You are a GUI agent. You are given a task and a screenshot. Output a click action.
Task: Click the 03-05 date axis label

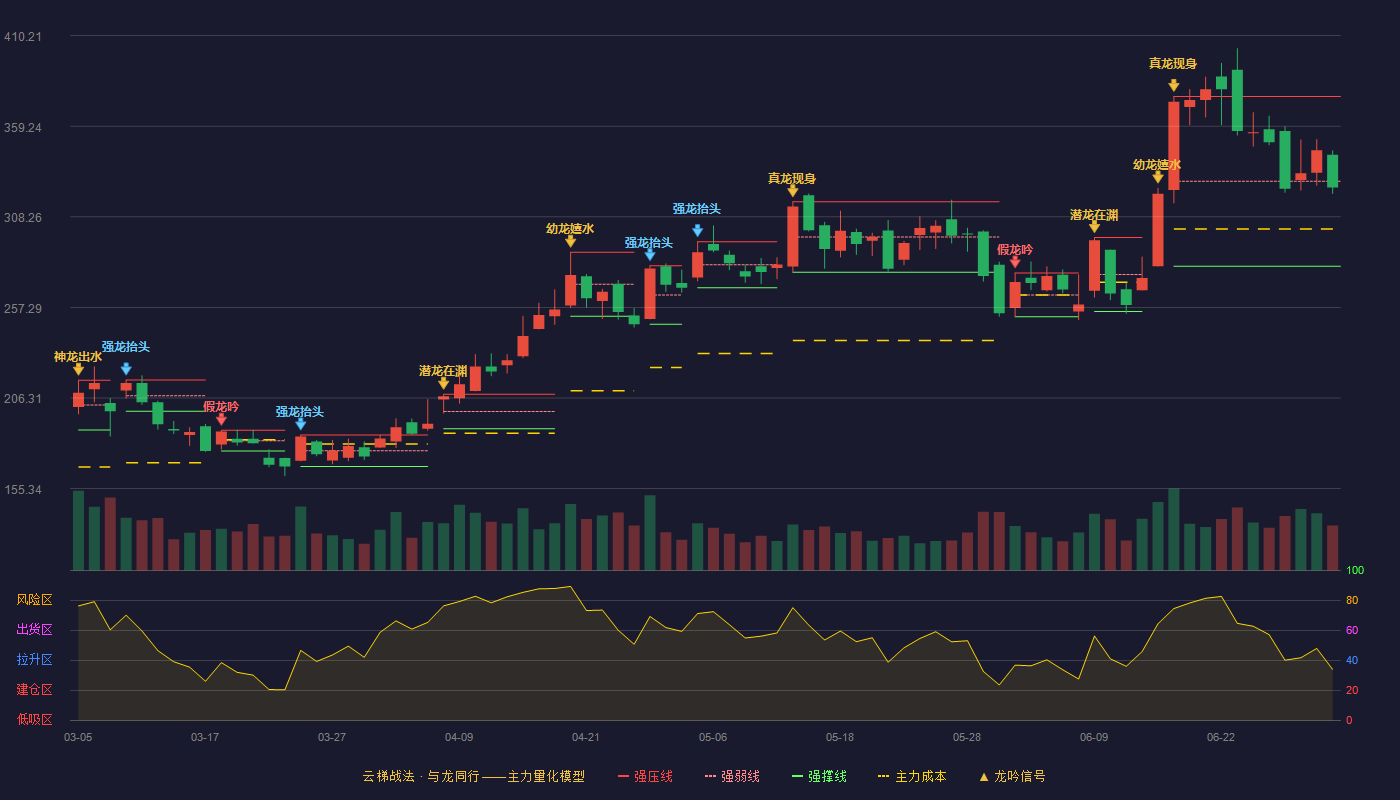78,737
